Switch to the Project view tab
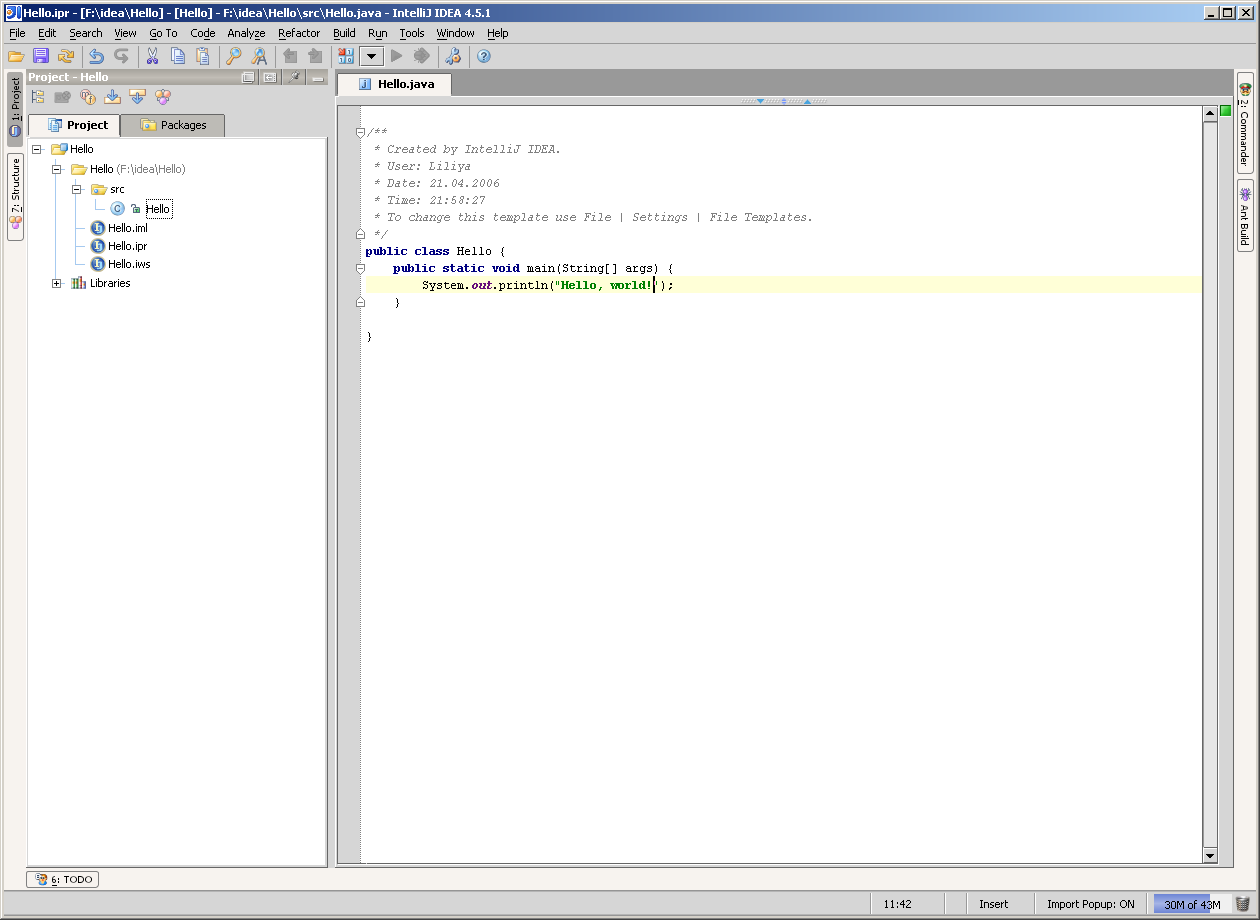Screen dimensions: 1260x920 (x=75, y=125)
